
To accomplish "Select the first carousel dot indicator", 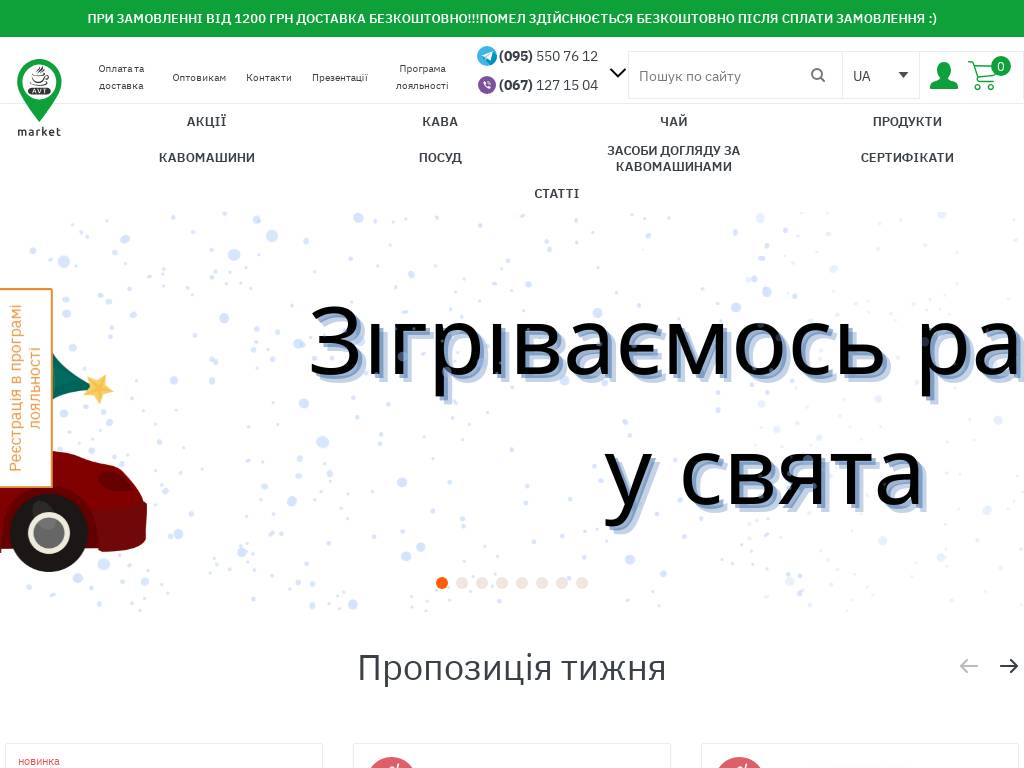I will [x=442, y=583].
